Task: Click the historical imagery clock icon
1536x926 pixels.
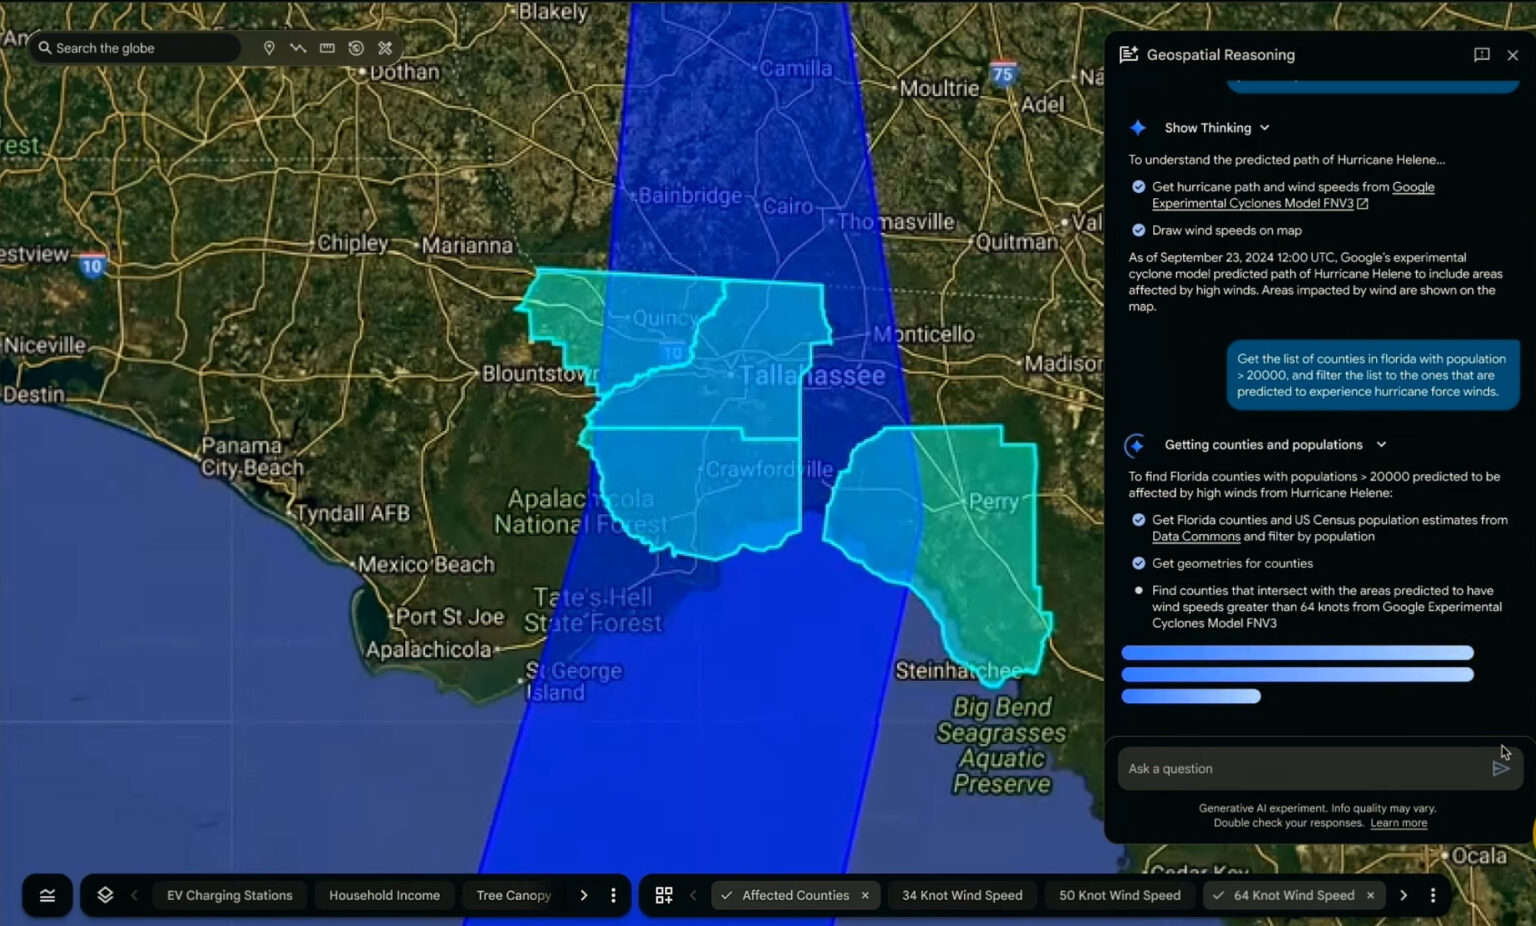Action: click(354, 48)
